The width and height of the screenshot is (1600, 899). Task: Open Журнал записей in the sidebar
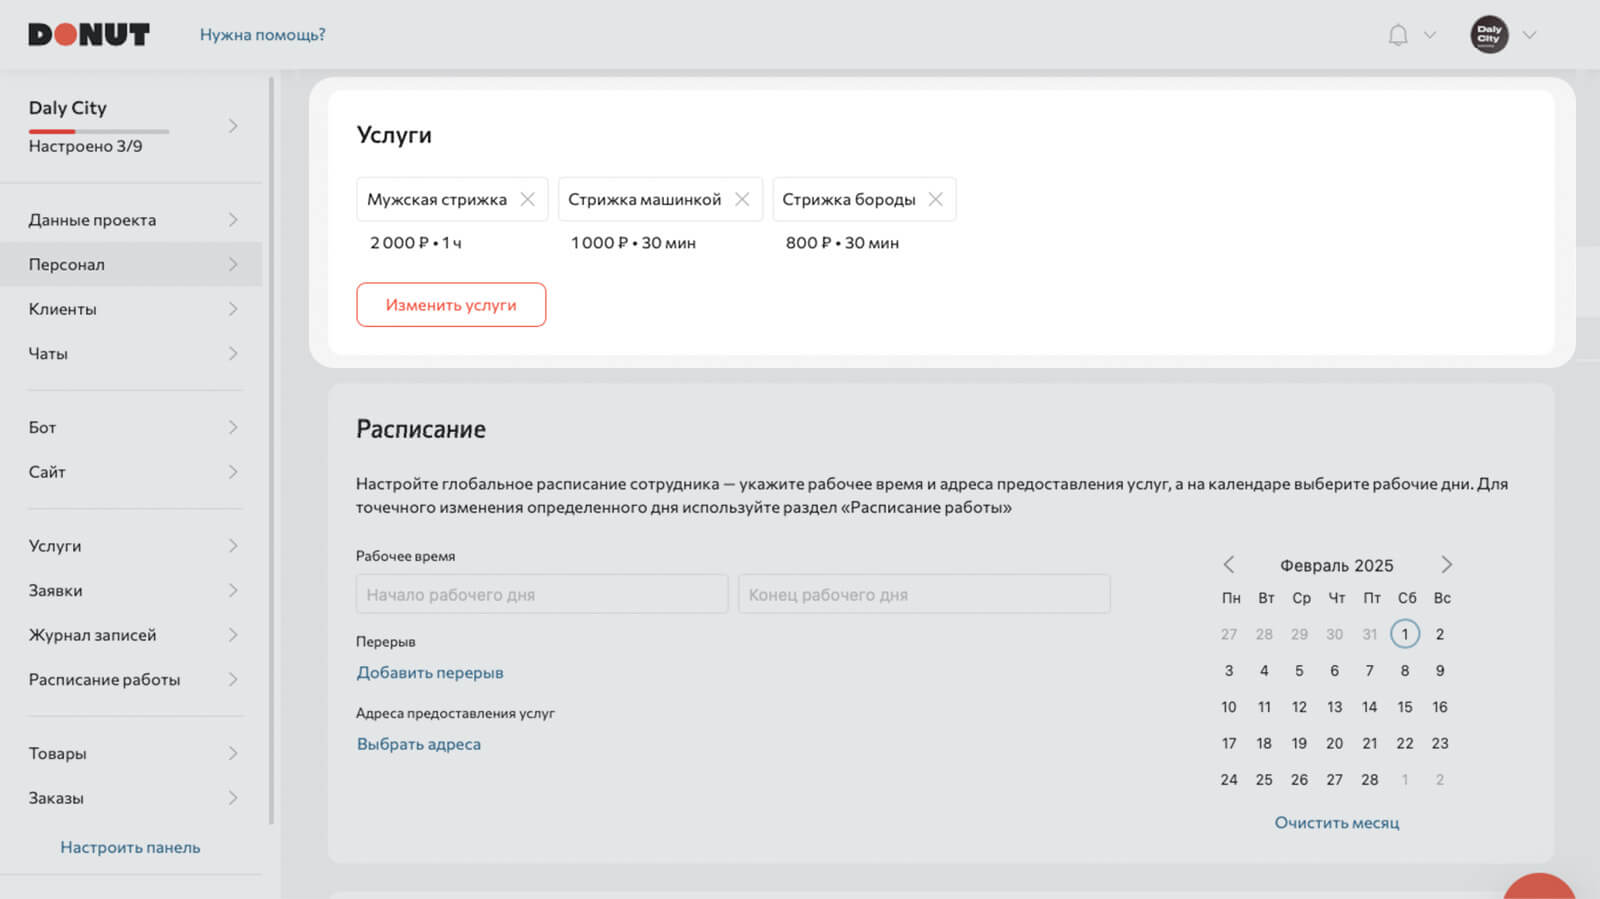pos(131,635)
